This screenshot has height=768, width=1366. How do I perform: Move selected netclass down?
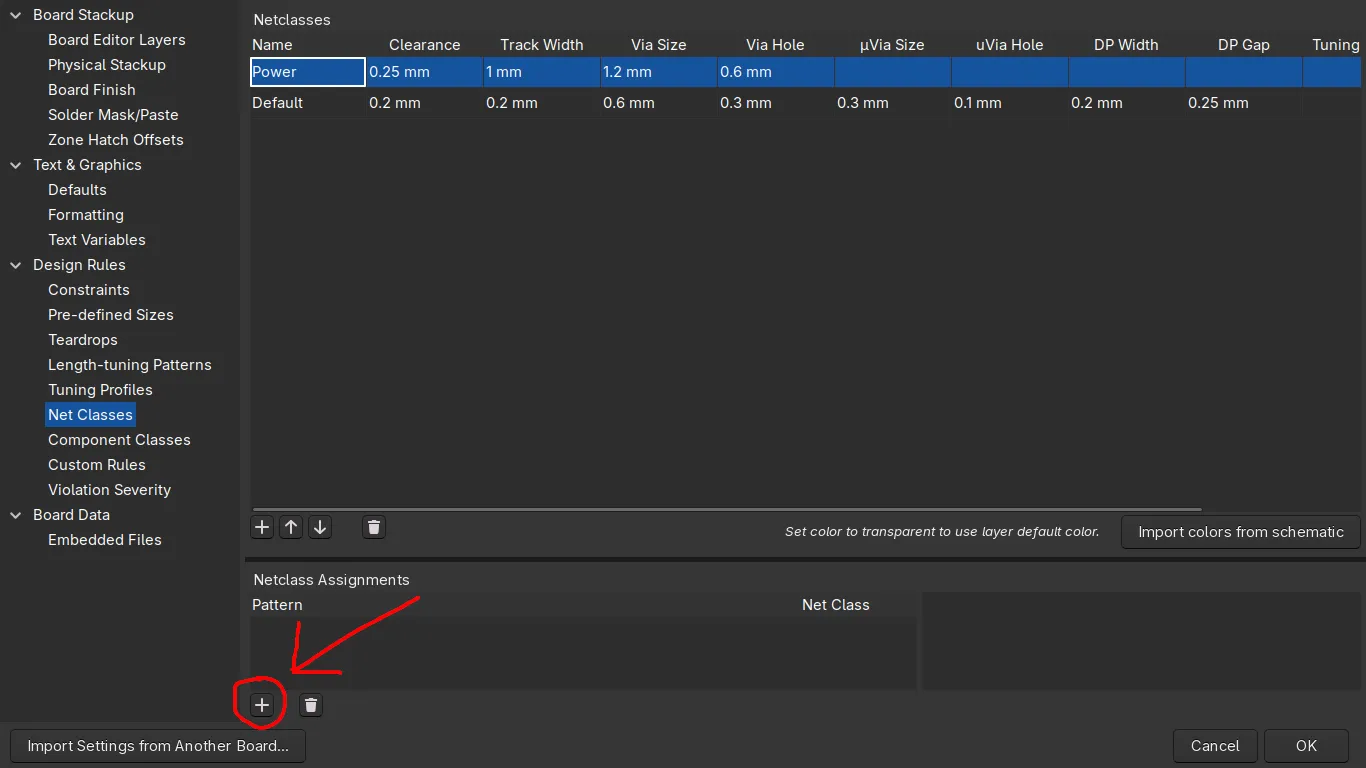[x=320, y=527]
